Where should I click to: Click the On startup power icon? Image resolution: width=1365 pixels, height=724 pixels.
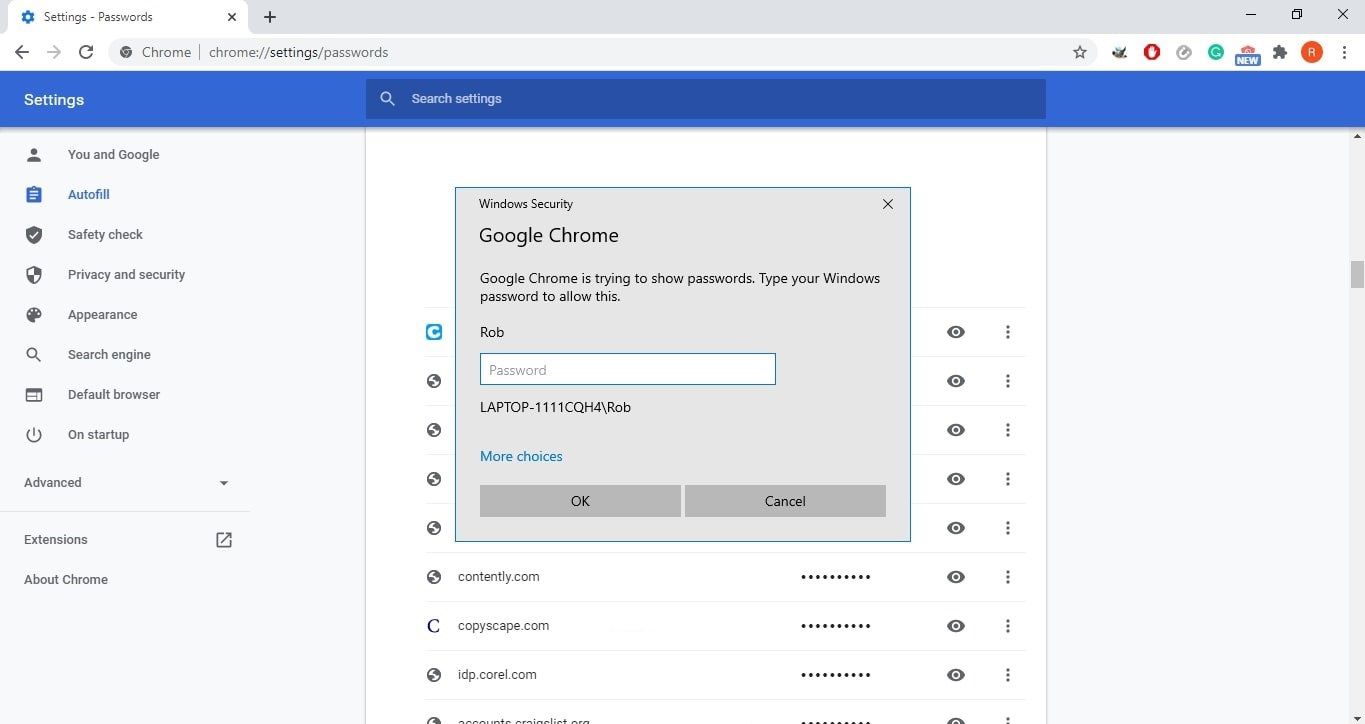tap(34, 434)
